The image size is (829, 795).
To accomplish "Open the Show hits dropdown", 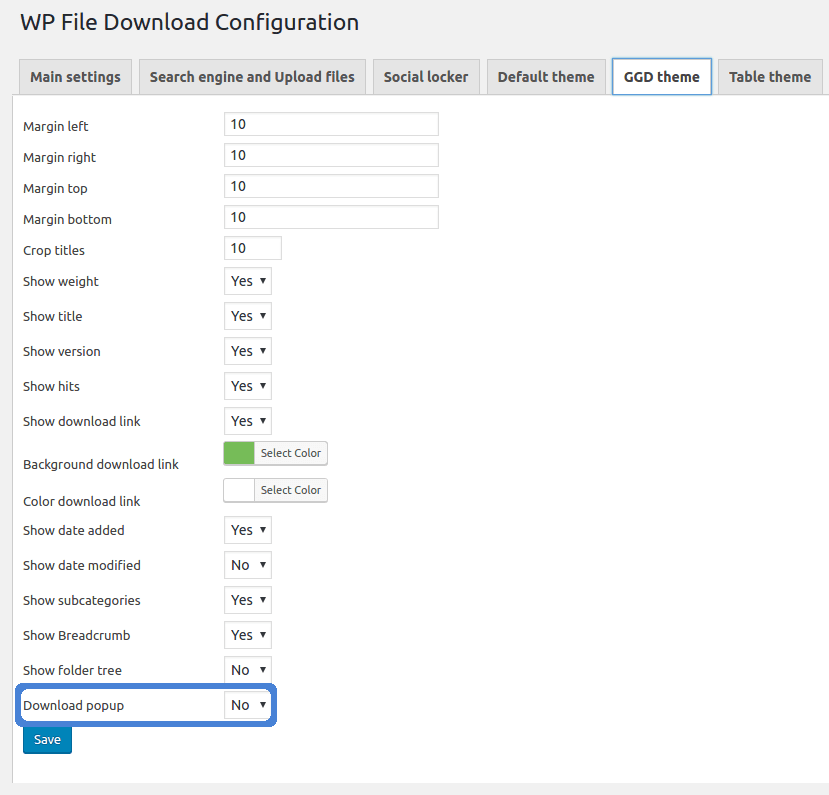I will [248, 386].
